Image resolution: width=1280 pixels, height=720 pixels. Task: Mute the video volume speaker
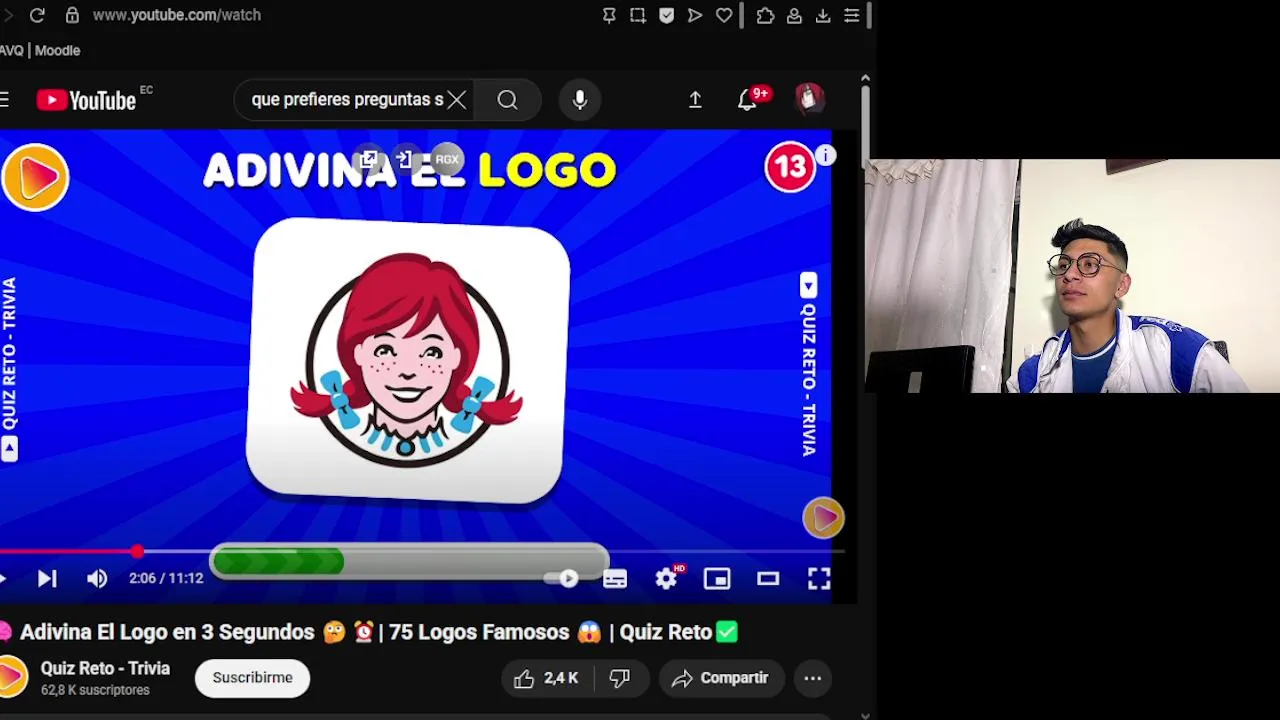tap(97, 578)
